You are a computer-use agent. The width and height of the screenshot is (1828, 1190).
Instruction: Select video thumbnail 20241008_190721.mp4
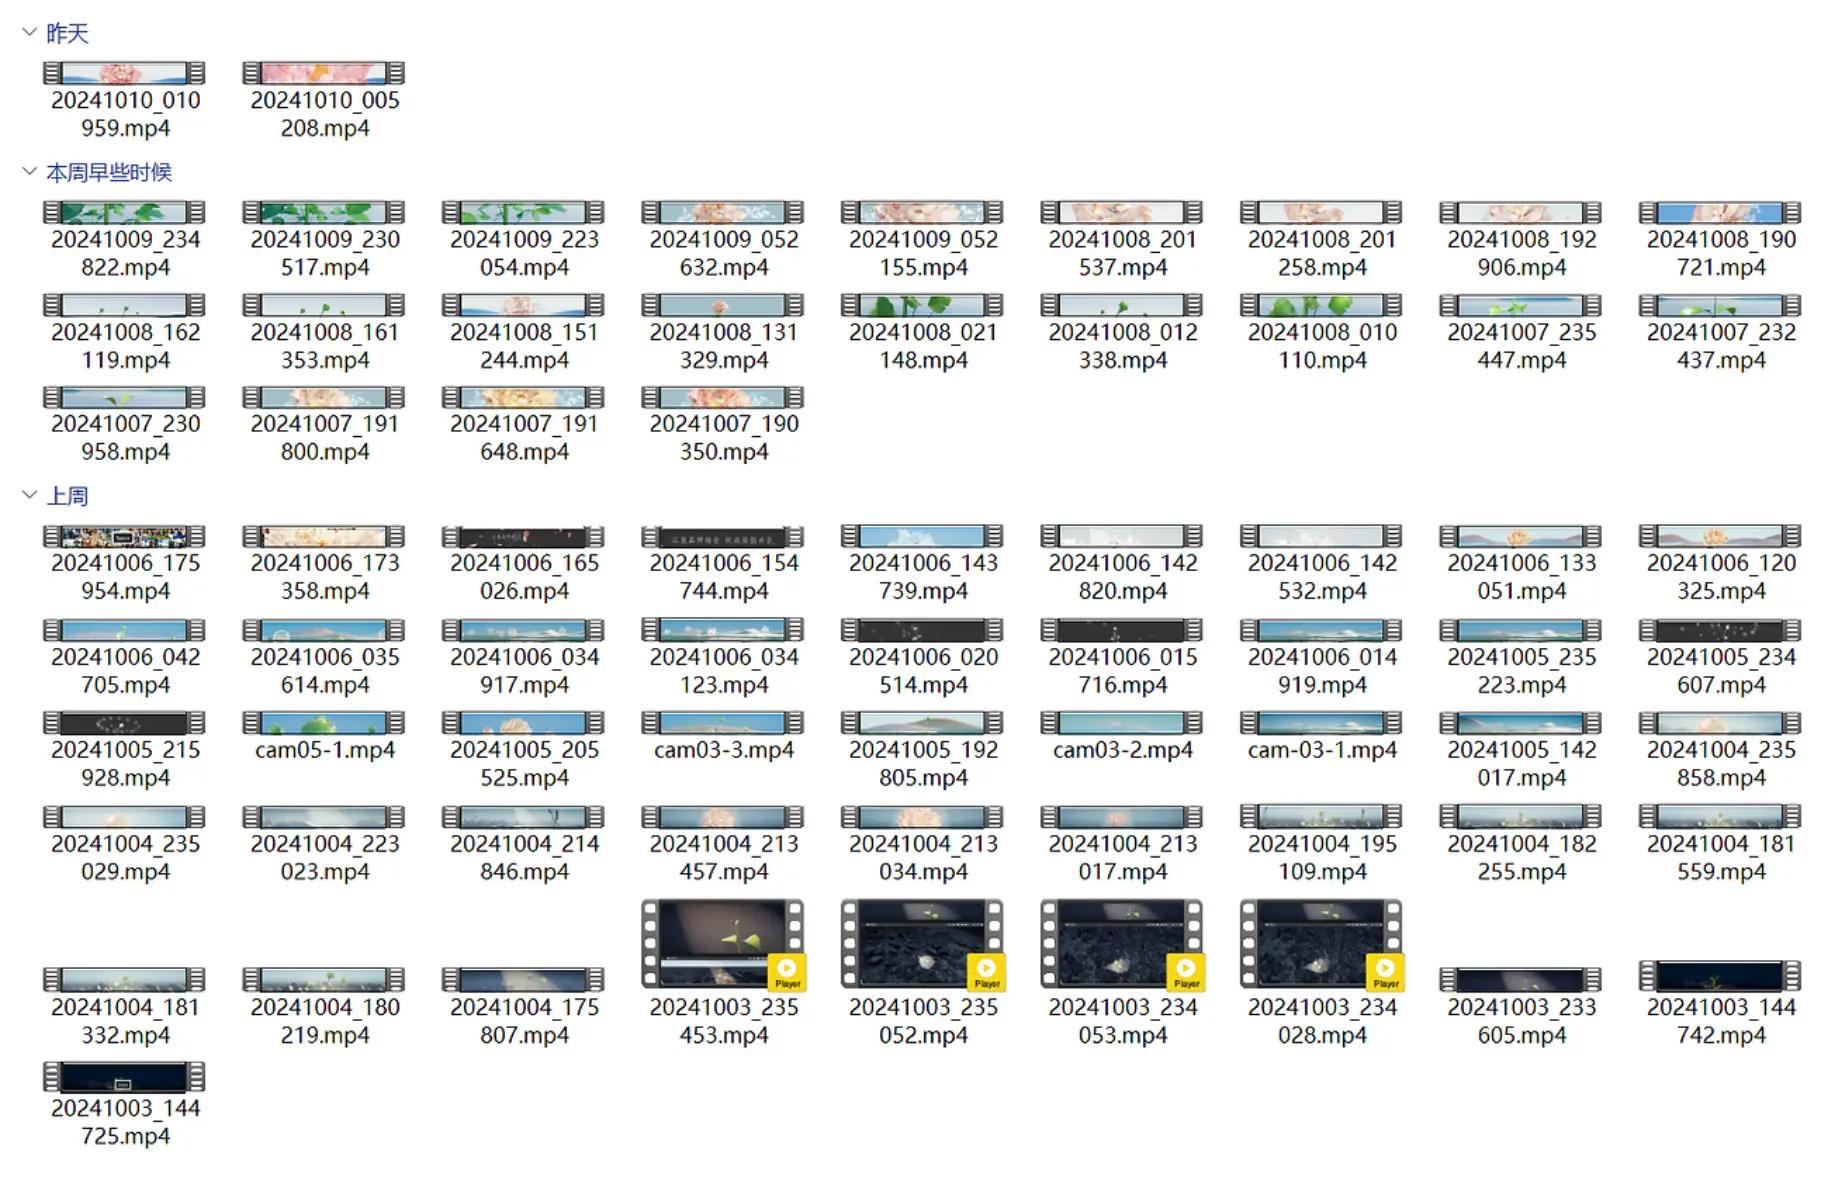point(1721,212)
